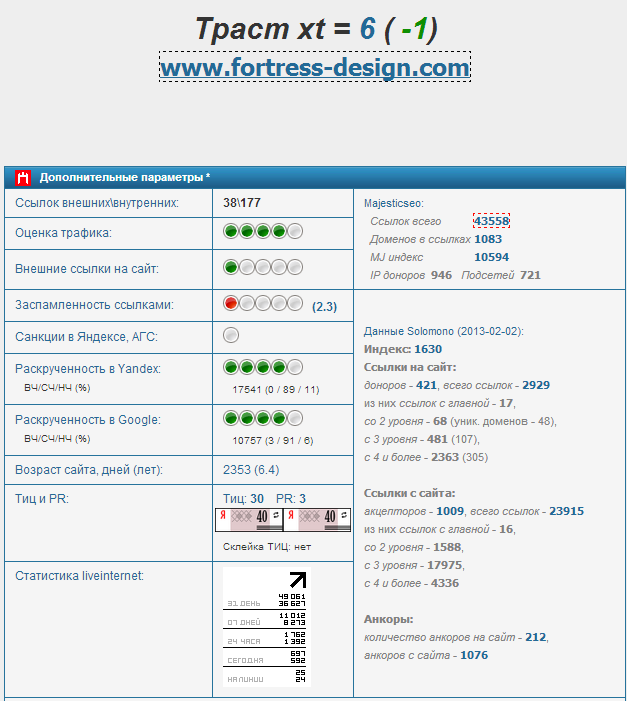
Task: Click the 'Тиц: 30' value
Action: (243, 498)
